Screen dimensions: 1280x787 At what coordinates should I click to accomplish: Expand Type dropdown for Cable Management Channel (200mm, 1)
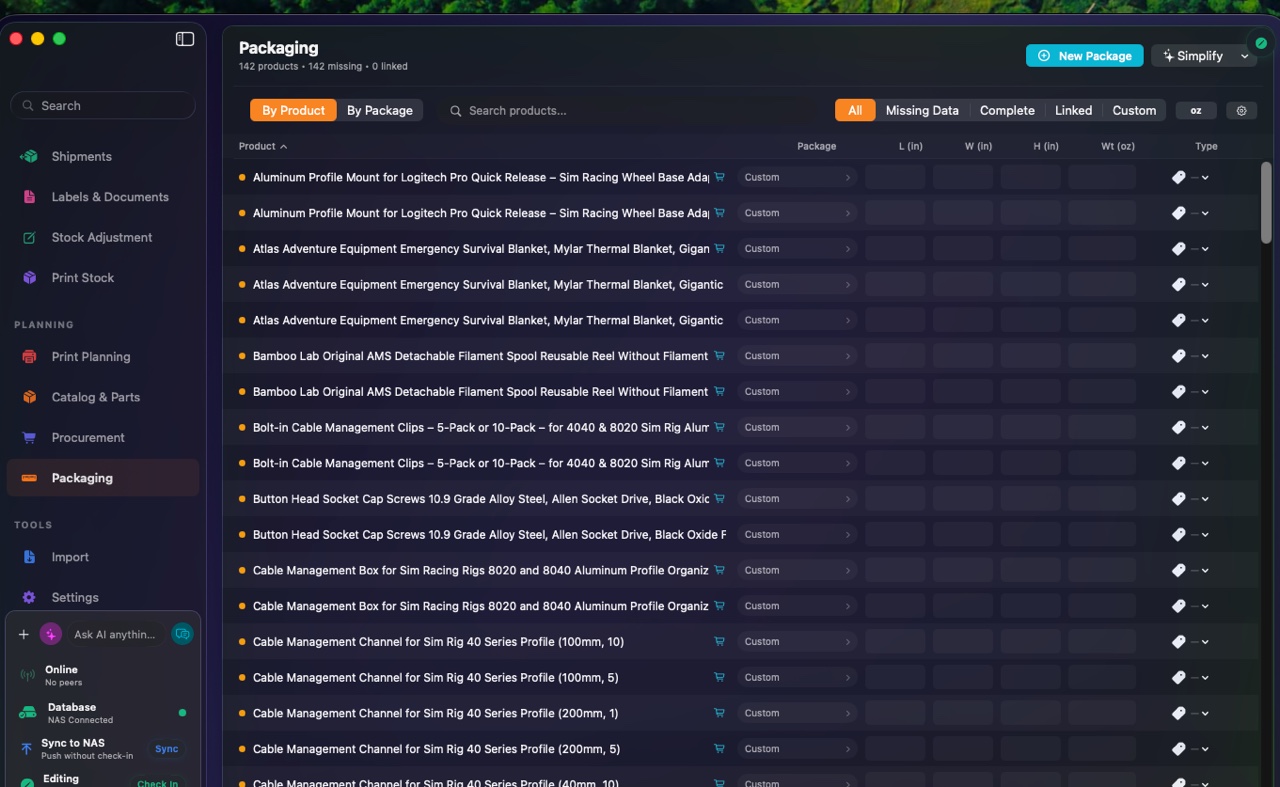click(x=1205, y=713)
